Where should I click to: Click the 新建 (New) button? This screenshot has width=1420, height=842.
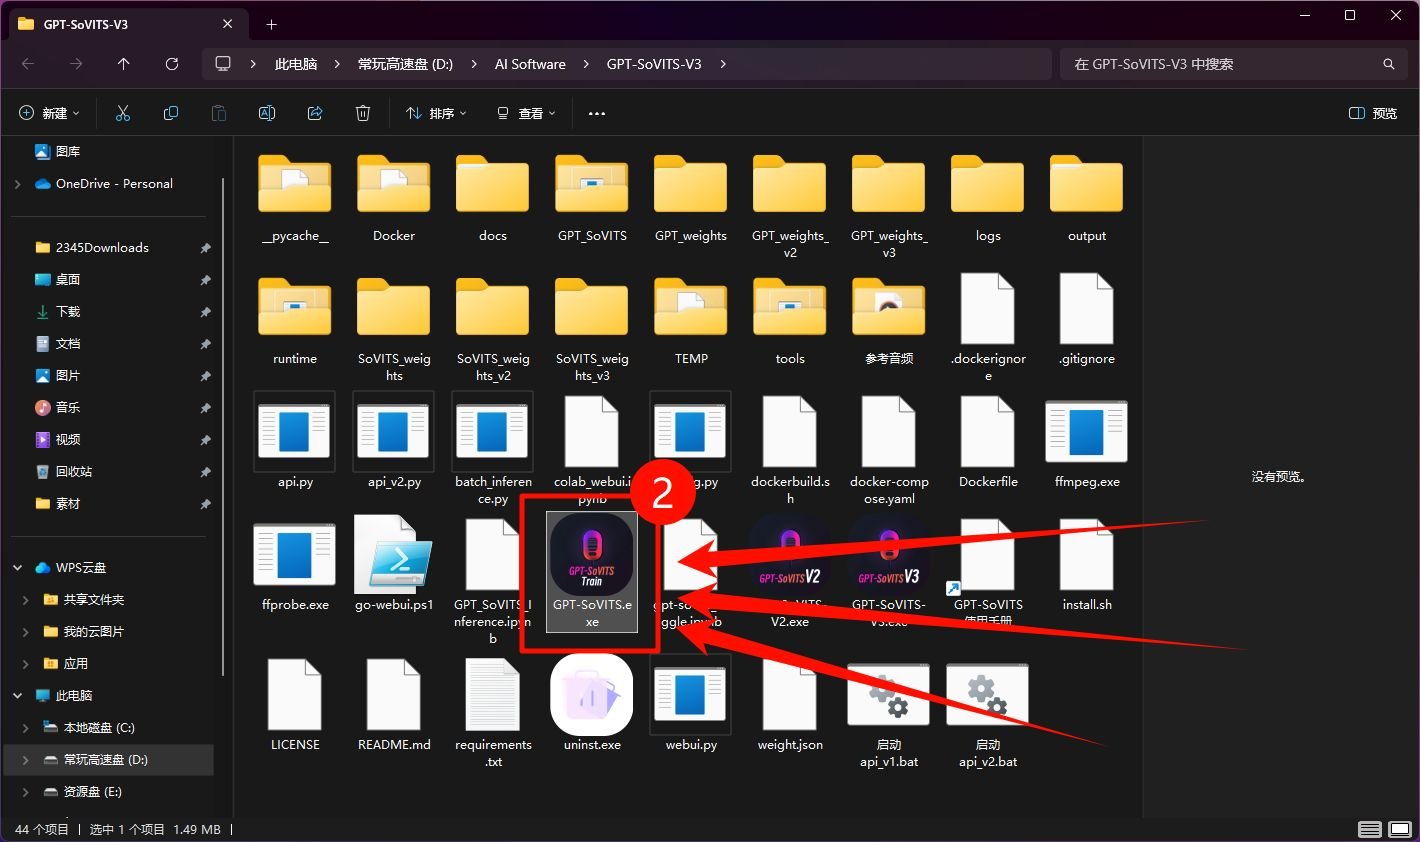(48, 112)
